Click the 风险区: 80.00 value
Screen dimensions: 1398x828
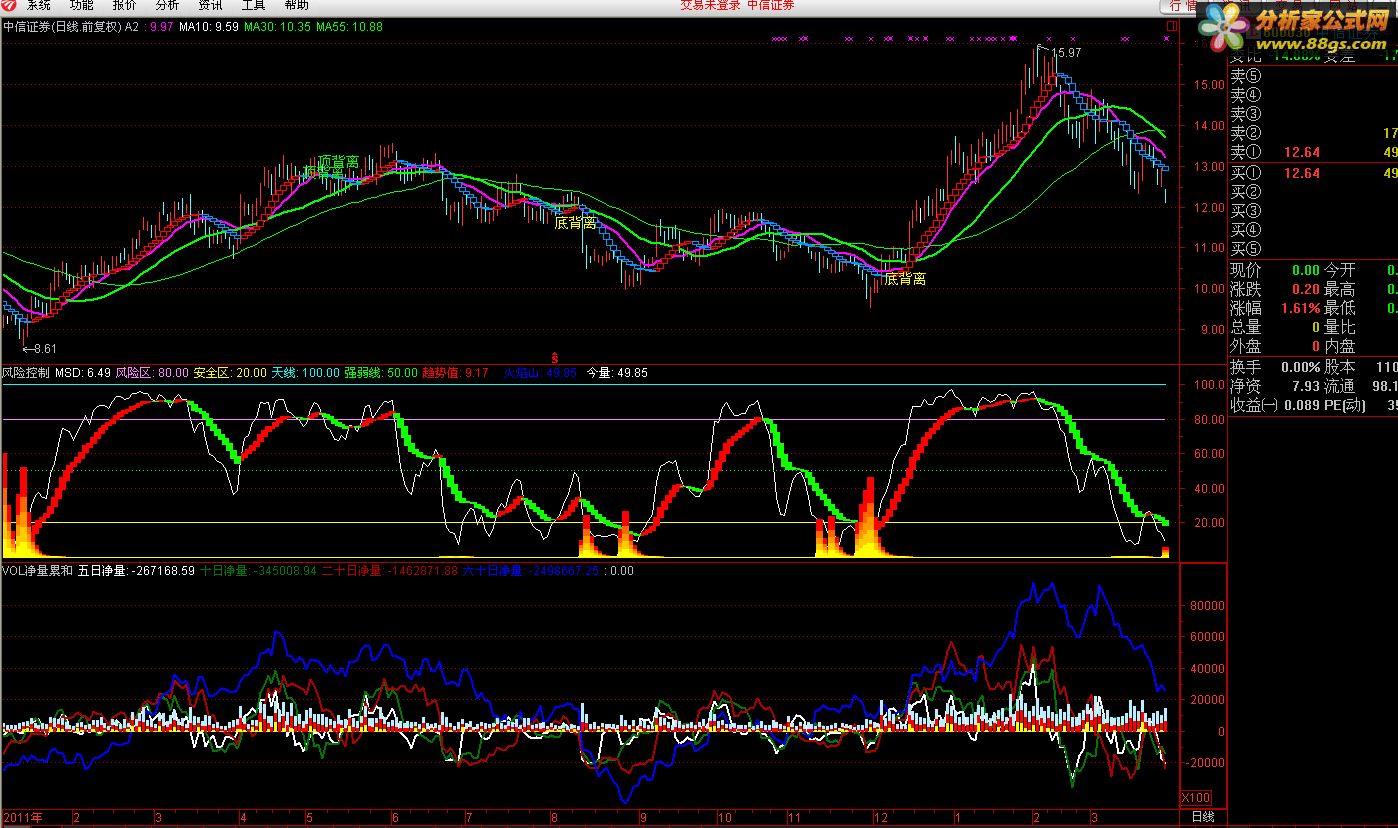tap(152, 373)
